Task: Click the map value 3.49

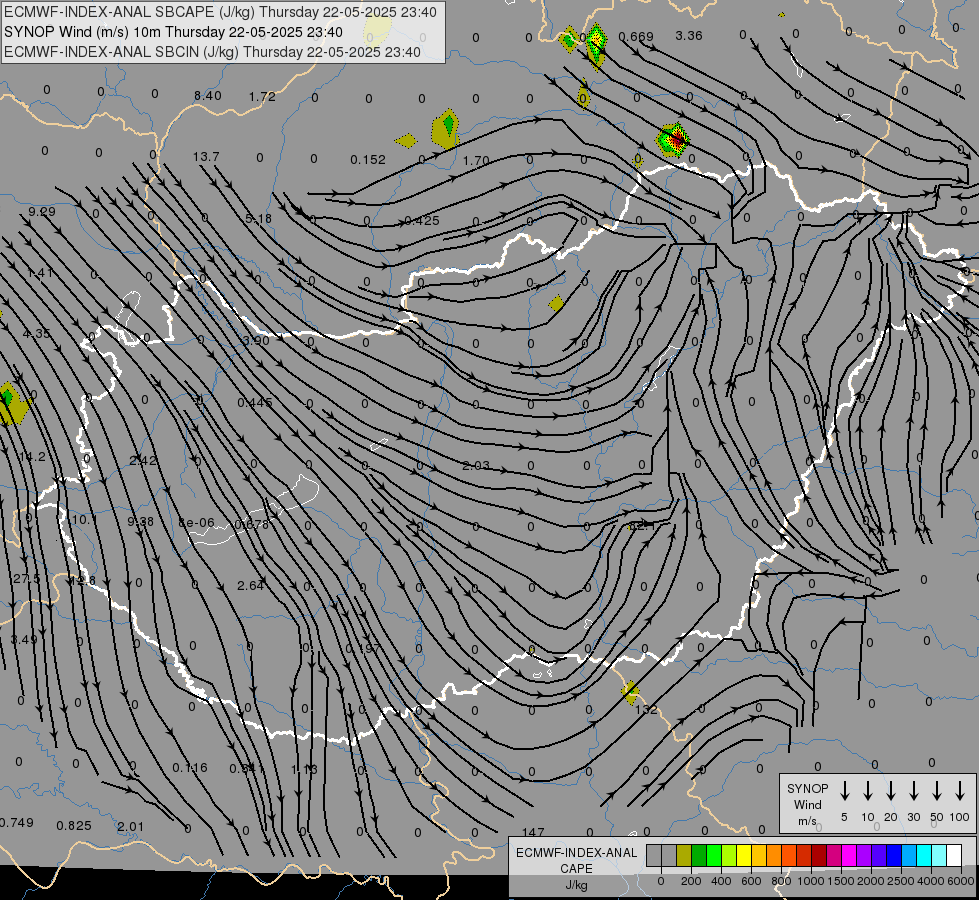Action: pyautogui.click(x=24, y=640)
